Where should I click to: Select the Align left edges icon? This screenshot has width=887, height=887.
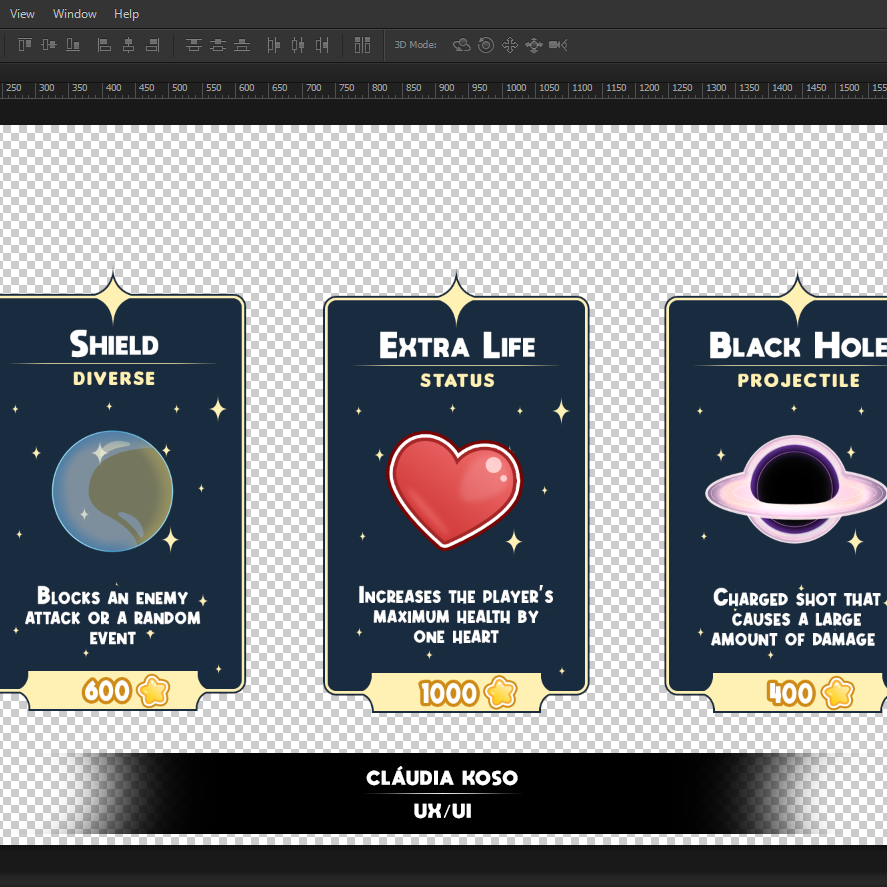point(104,45)
